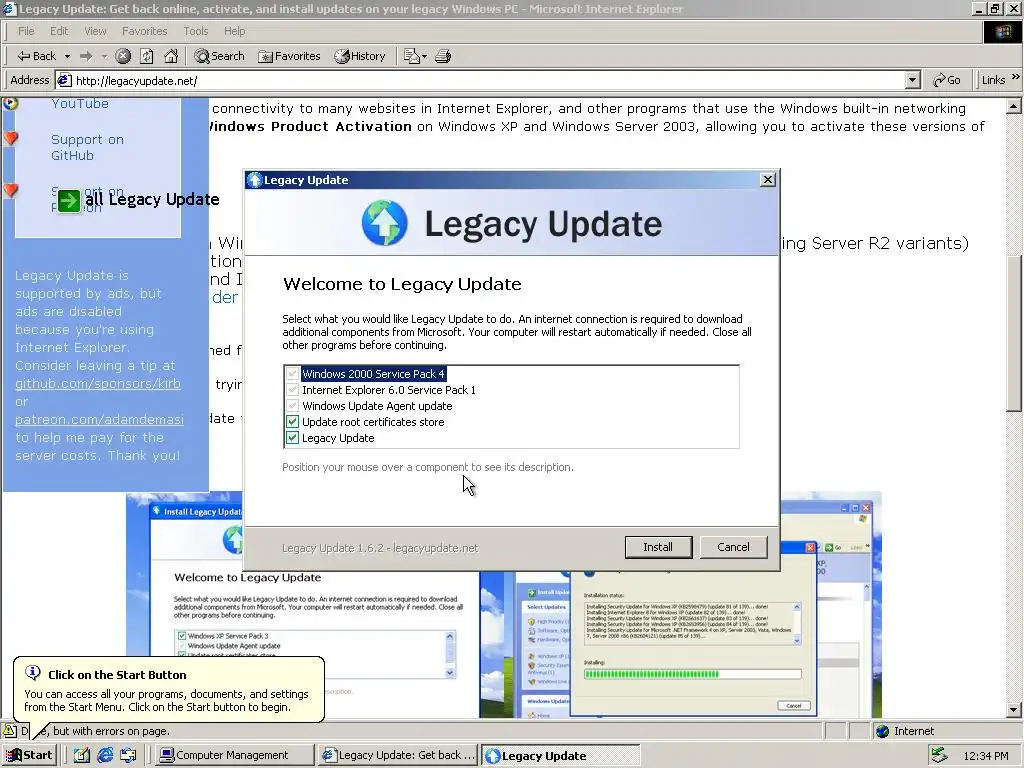Open the View menu

95,31
